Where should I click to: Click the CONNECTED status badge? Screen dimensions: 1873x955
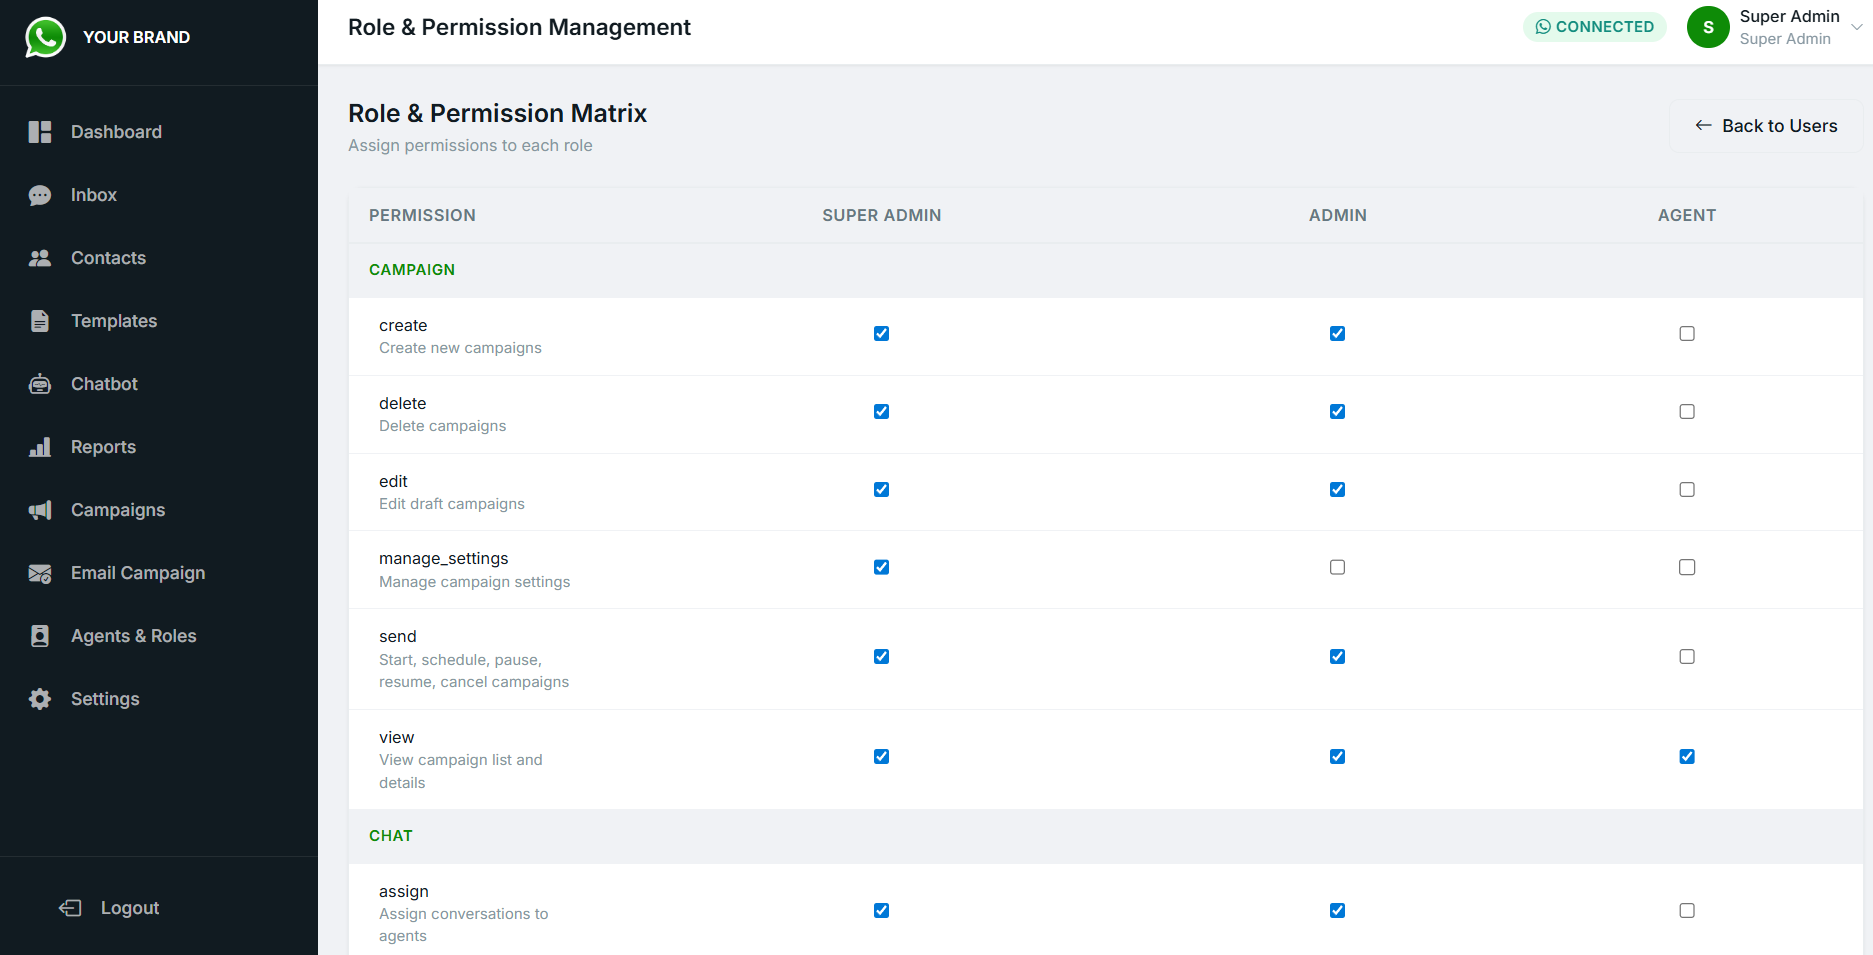click(x=1595, y=27)
